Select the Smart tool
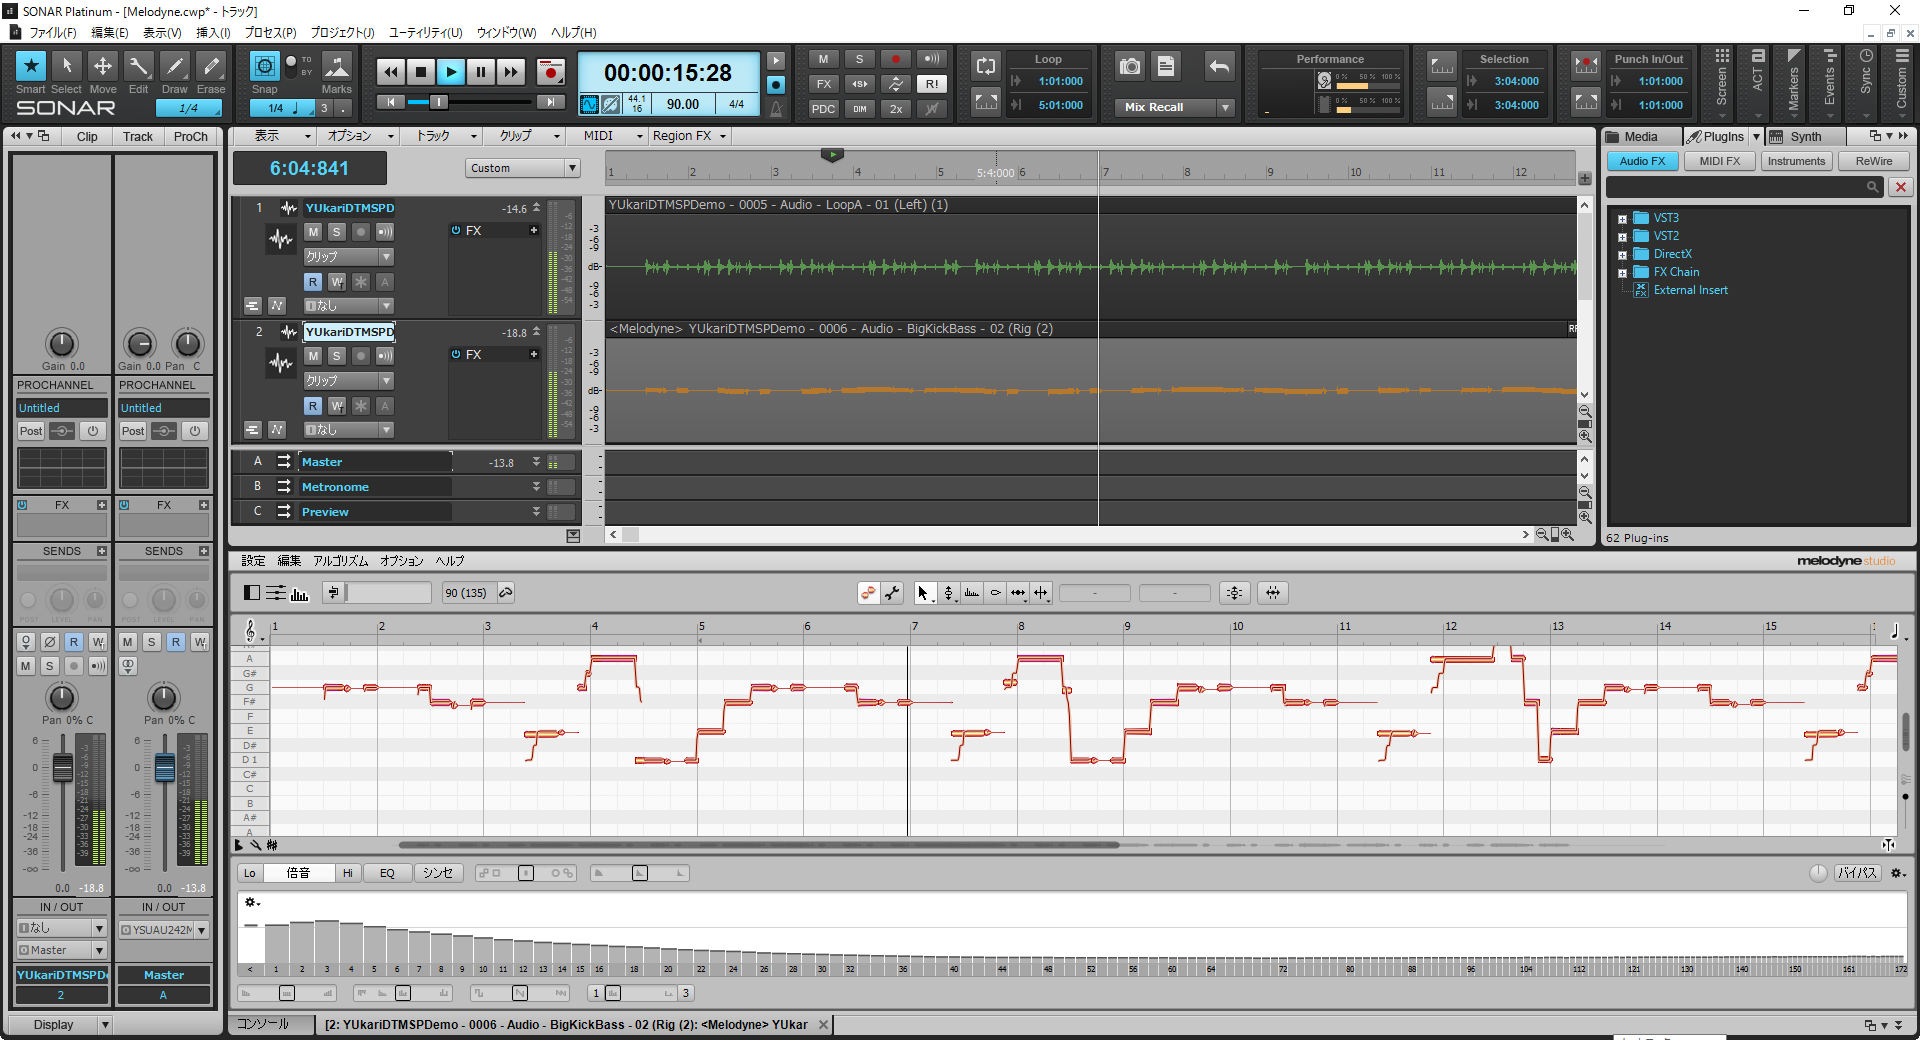The height and width of the screenshot is (1040, 1920). 31,66
